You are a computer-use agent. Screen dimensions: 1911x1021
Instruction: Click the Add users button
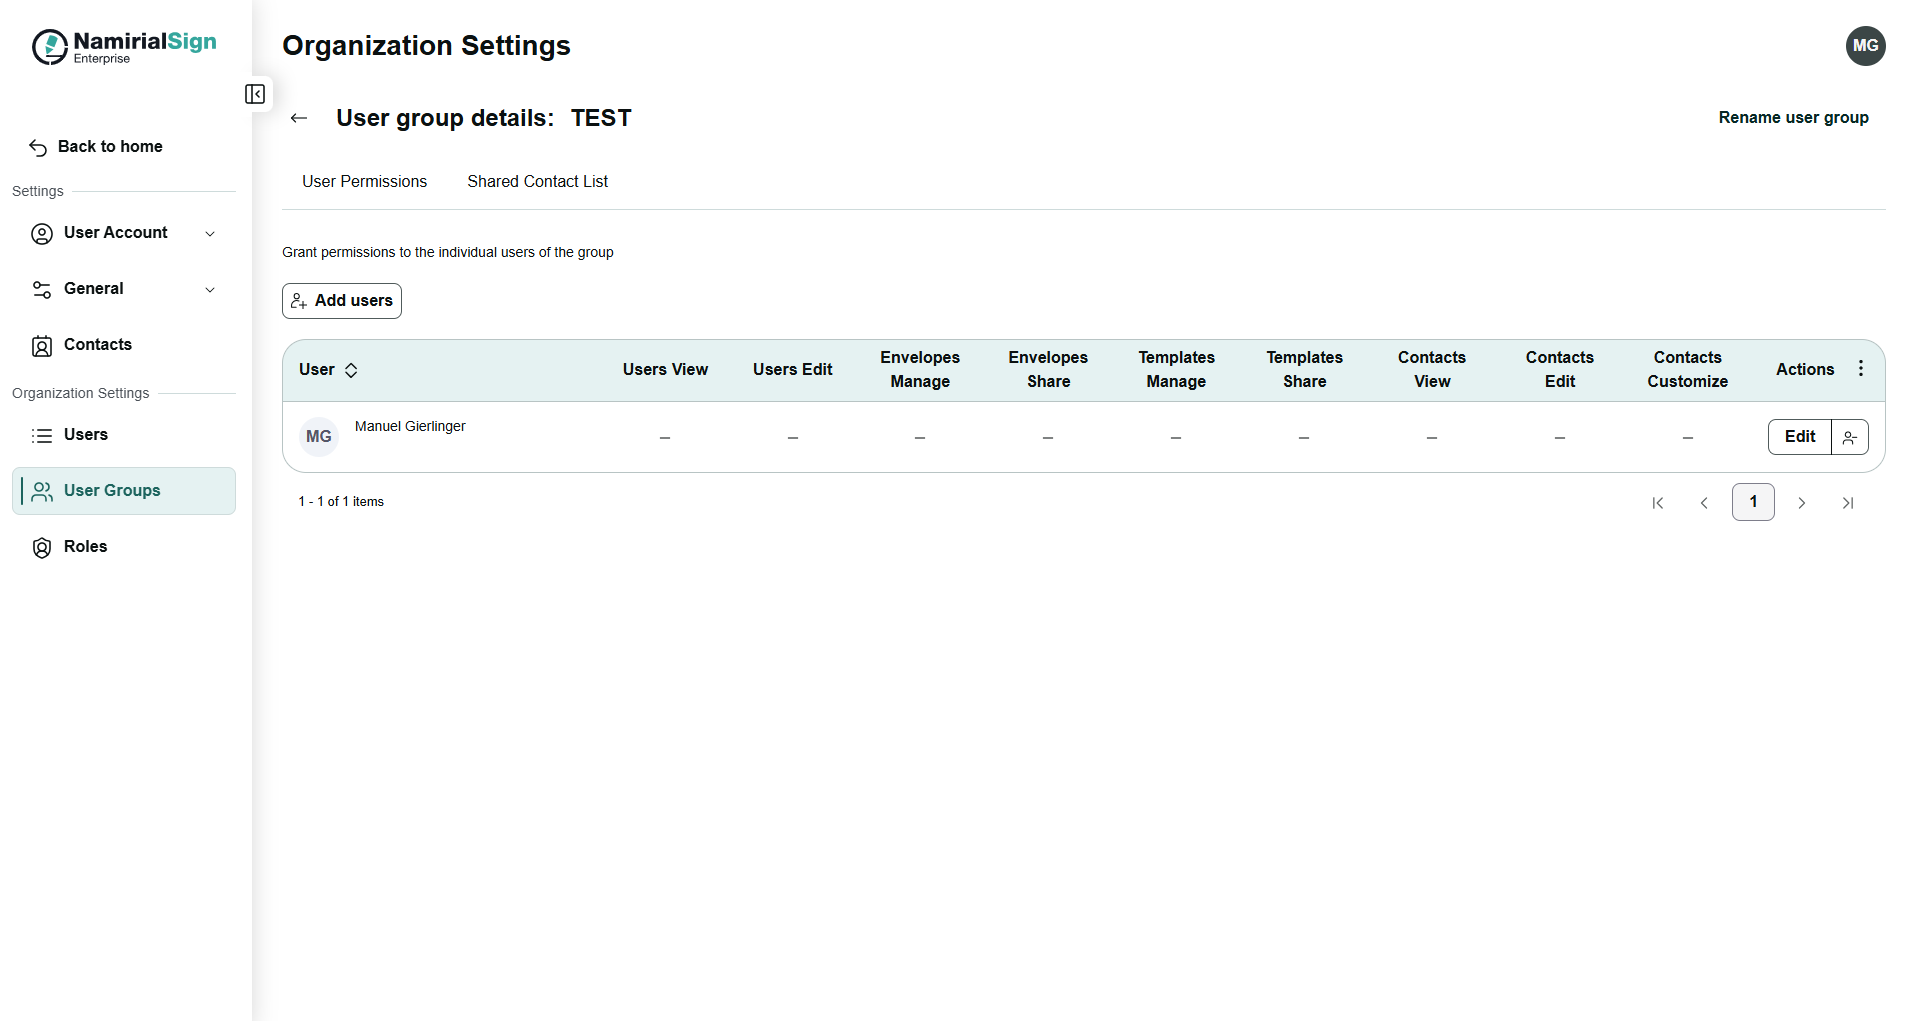pos(342,301)
